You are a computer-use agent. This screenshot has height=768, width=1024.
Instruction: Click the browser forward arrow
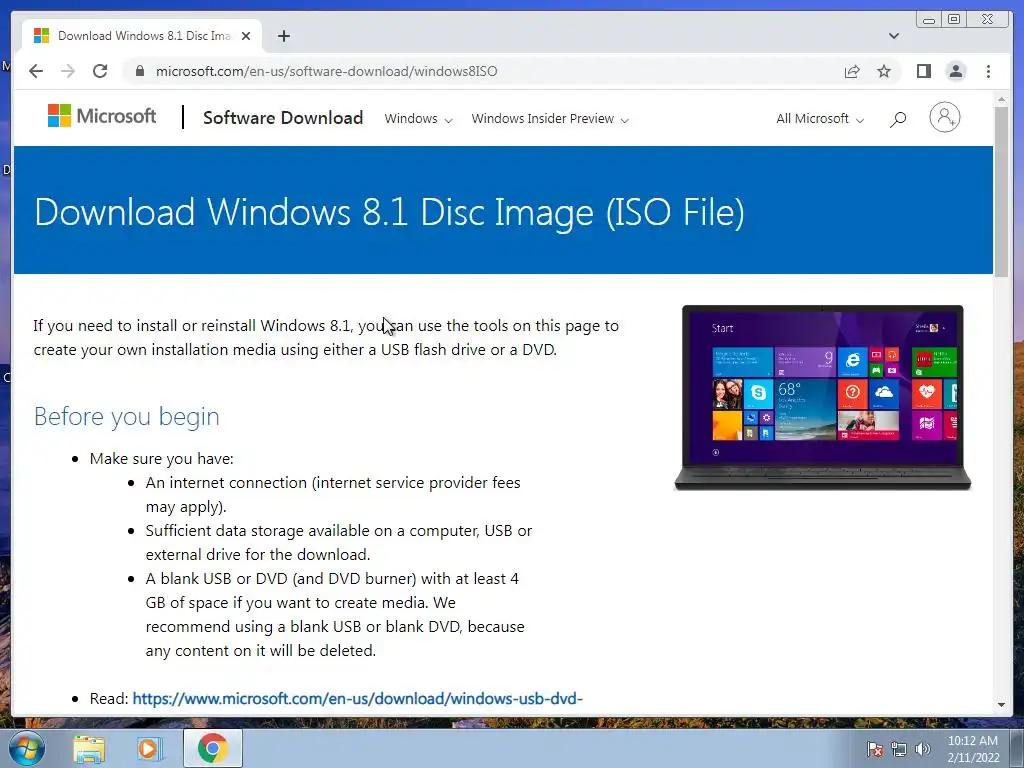(x=68, y=71)
